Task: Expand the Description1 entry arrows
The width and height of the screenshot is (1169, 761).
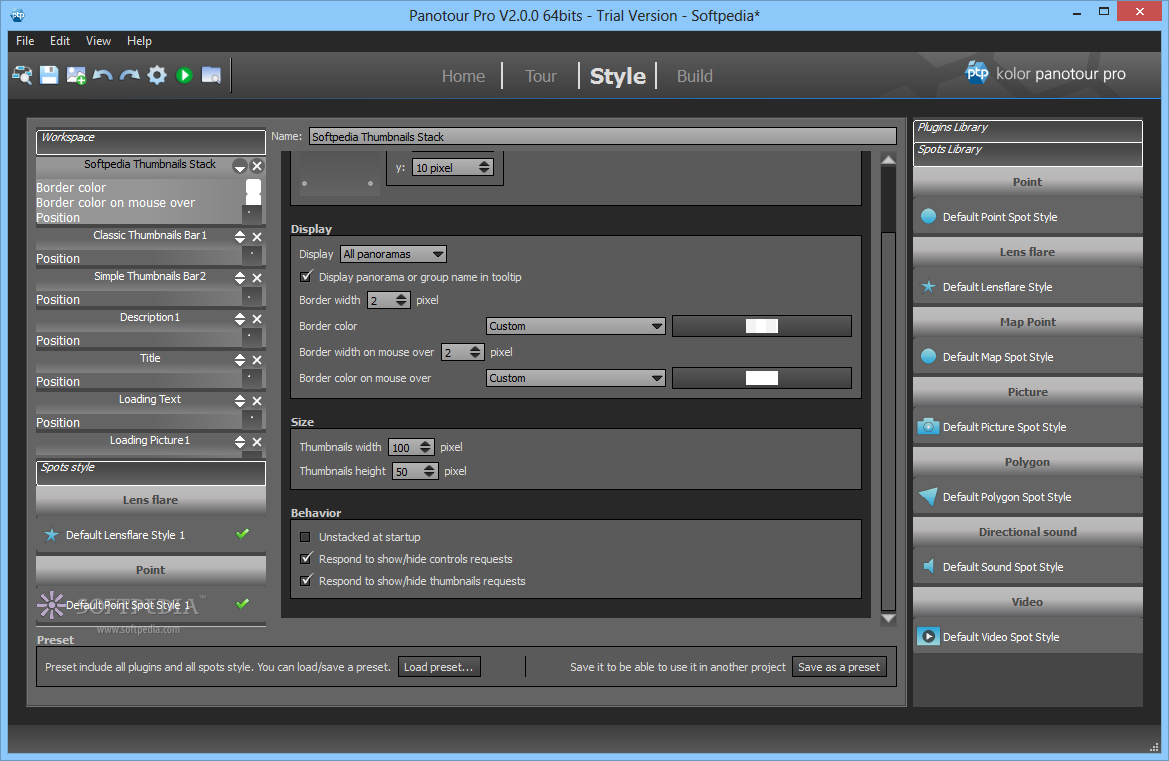Action: [239, 319]
